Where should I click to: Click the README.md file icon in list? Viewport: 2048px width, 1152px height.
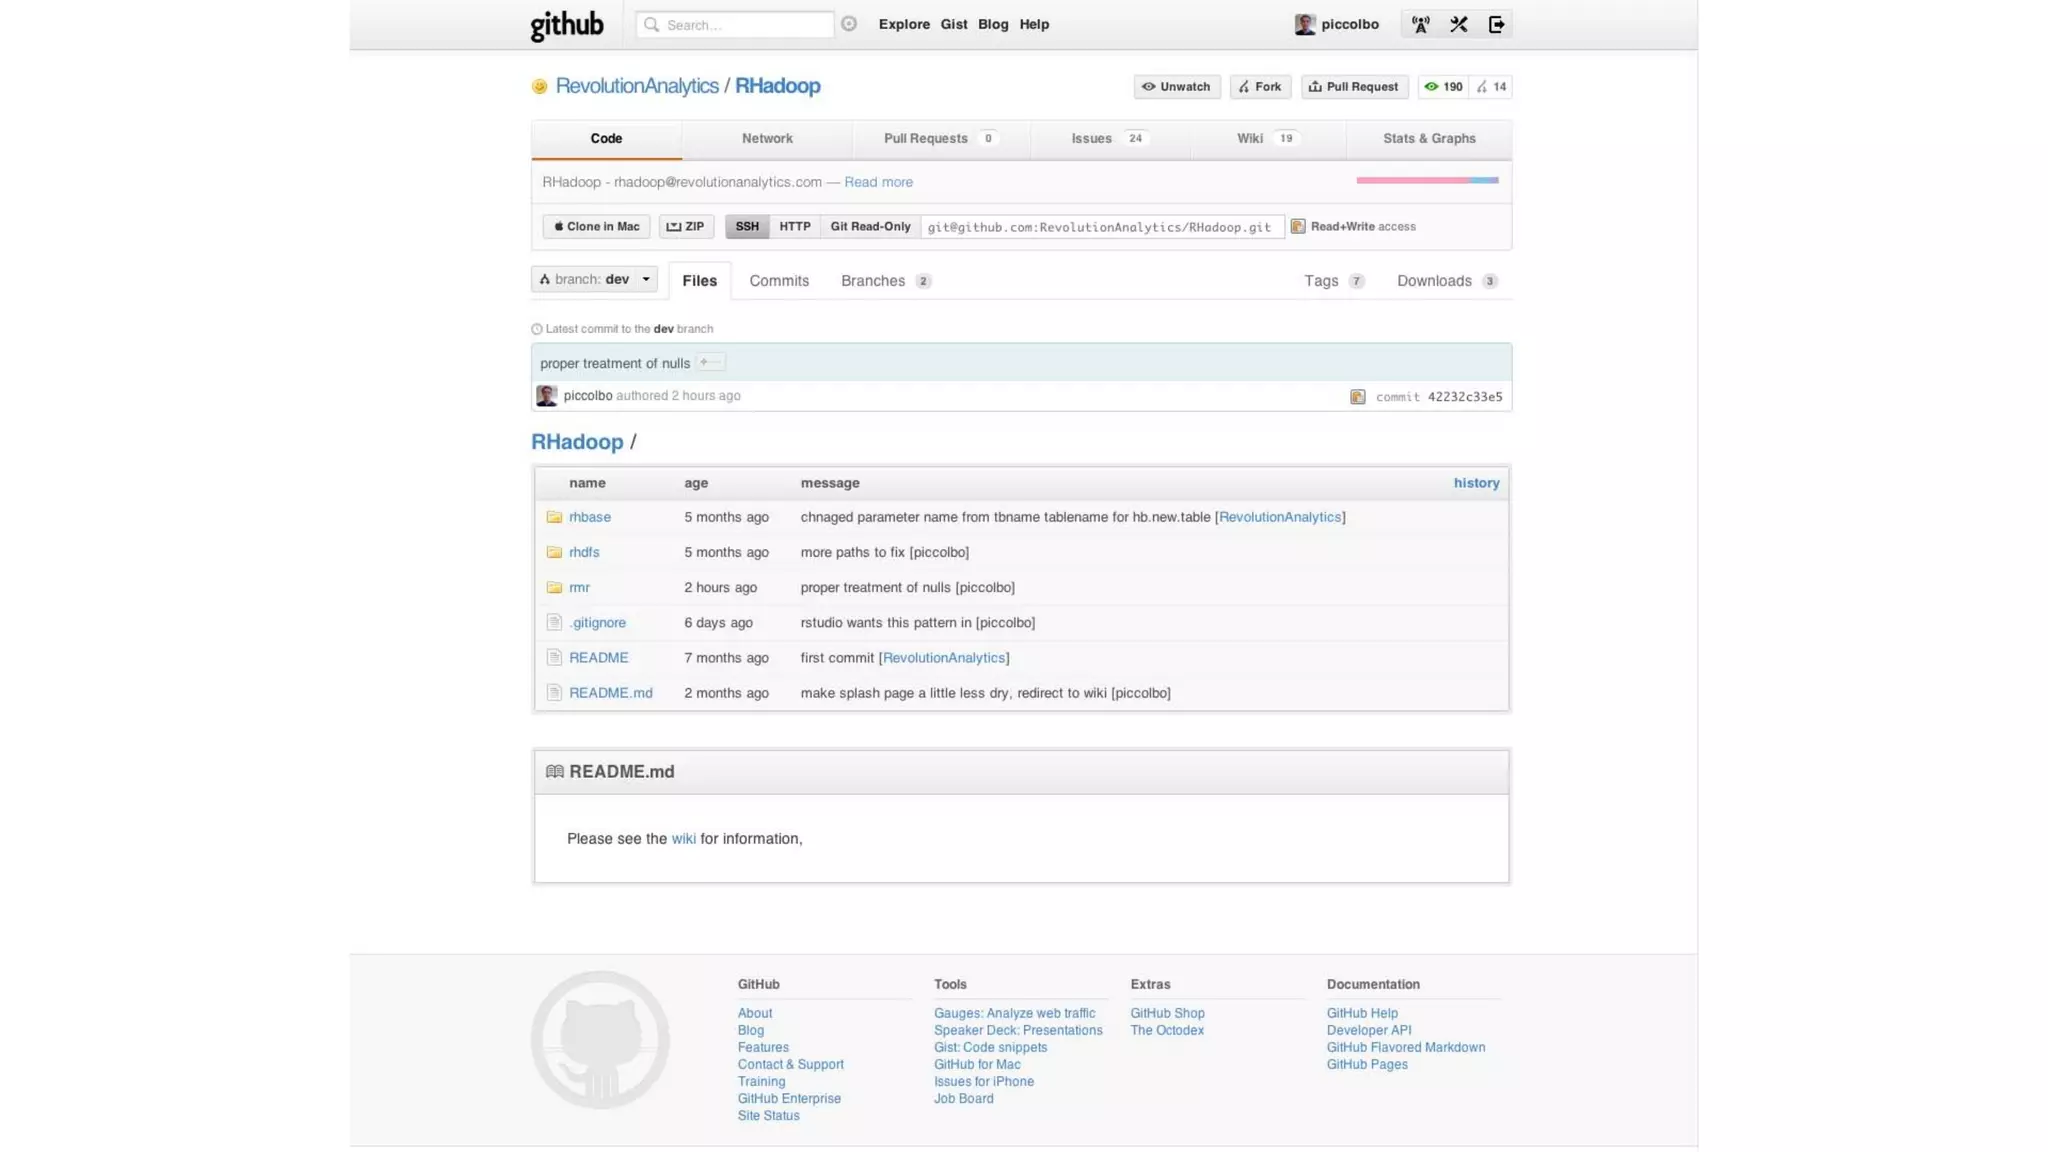point(554,692)
